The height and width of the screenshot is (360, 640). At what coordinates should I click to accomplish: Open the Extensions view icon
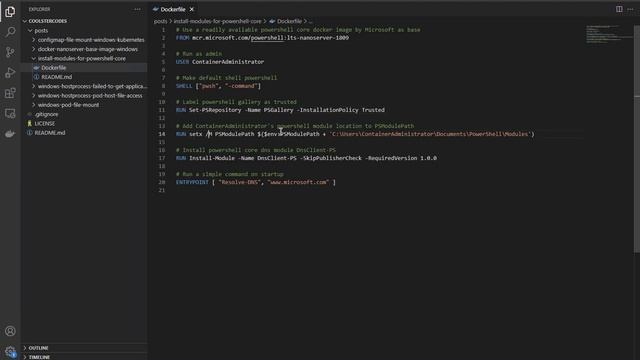pos(10,93)
